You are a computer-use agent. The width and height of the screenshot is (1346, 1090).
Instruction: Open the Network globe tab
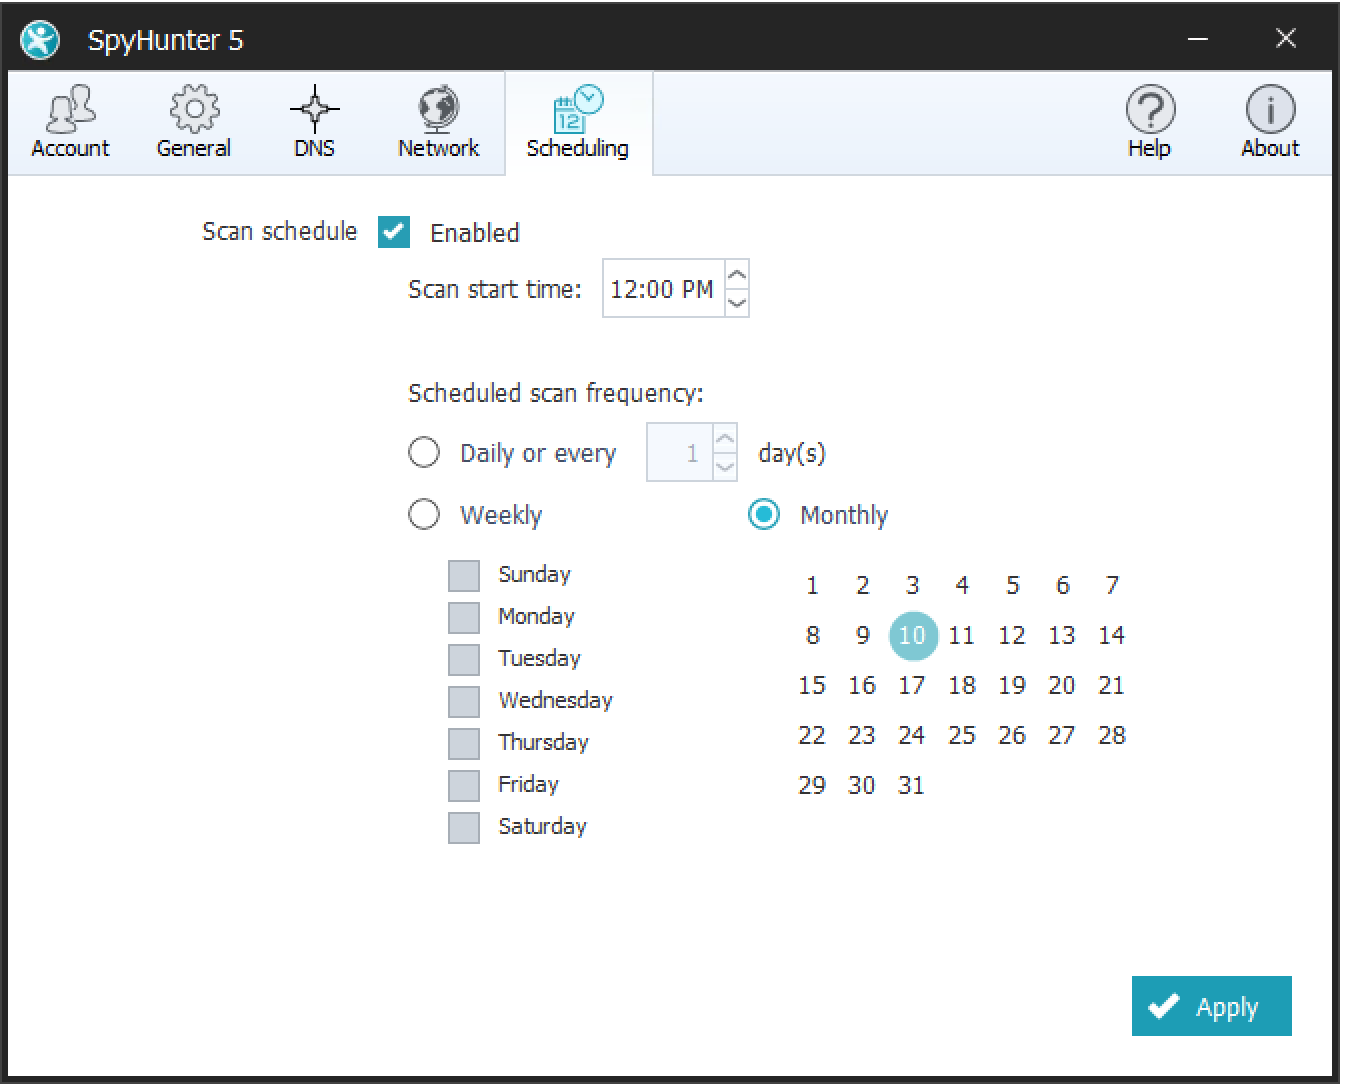pyautogui.click(x=438, y=122)
